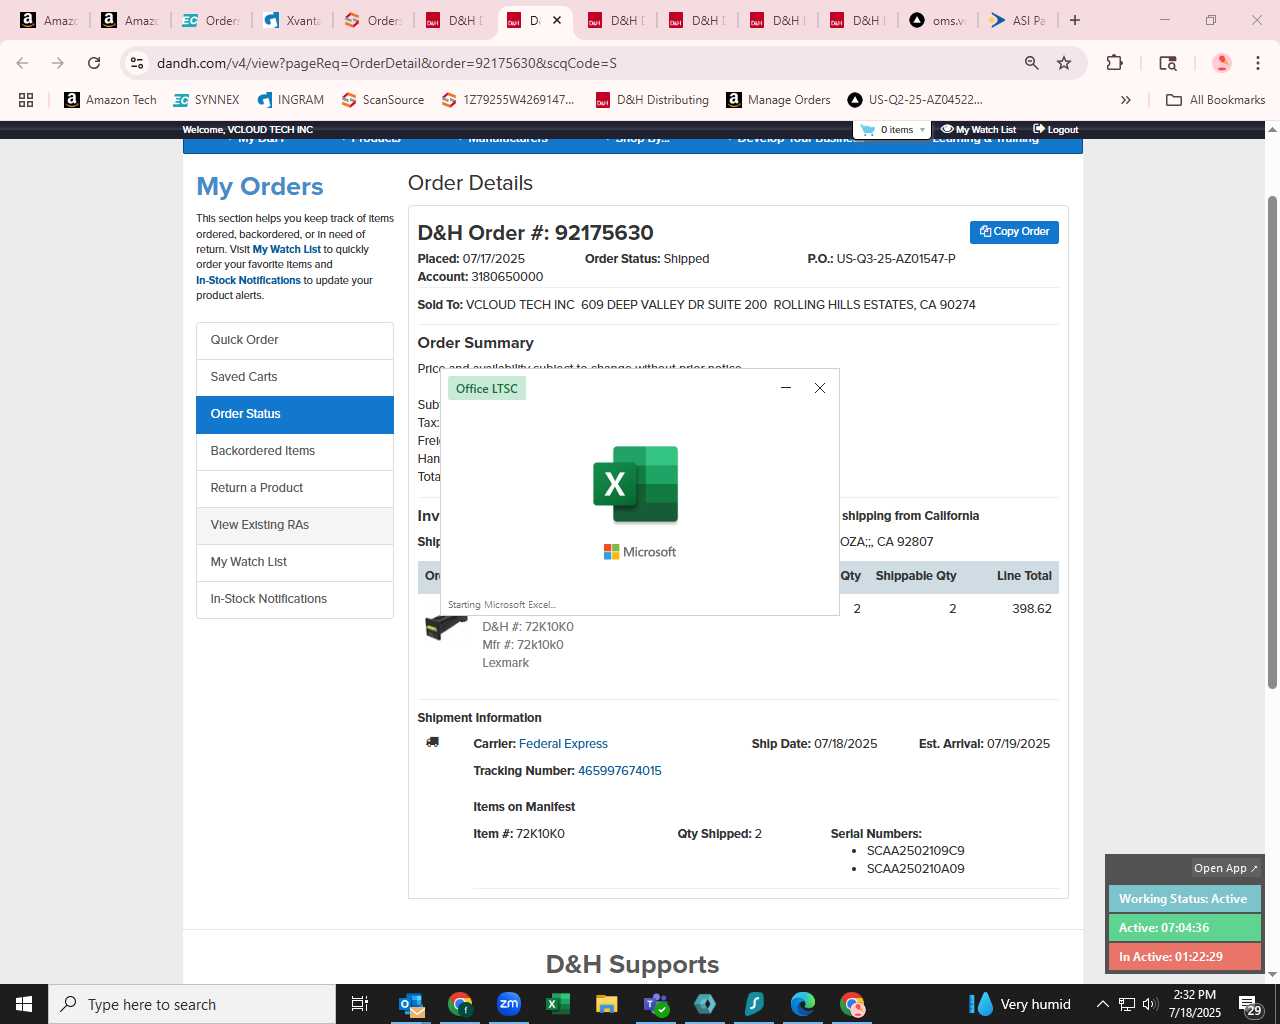Open File Explorer from taskbar
This screenshot has height=1024, width=1280.
click(607, 1004)
